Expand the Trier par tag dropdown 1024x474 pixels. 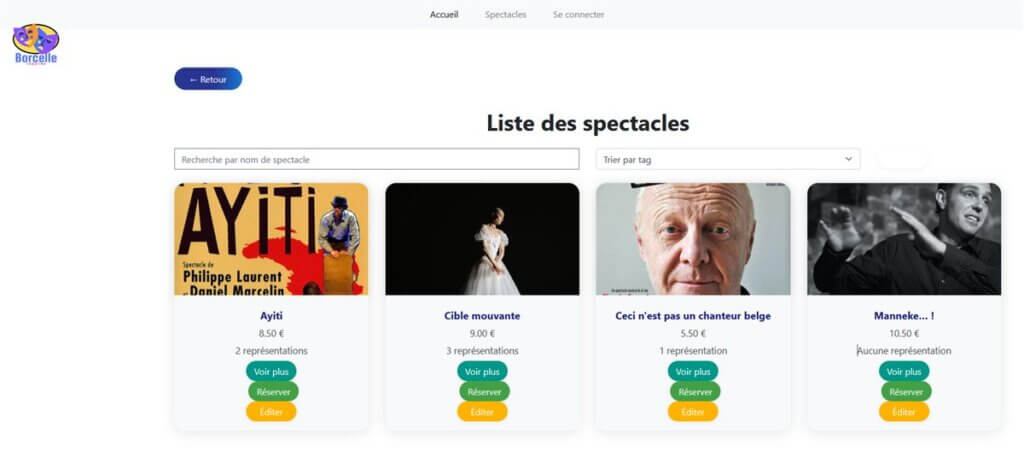coord(728,159)
